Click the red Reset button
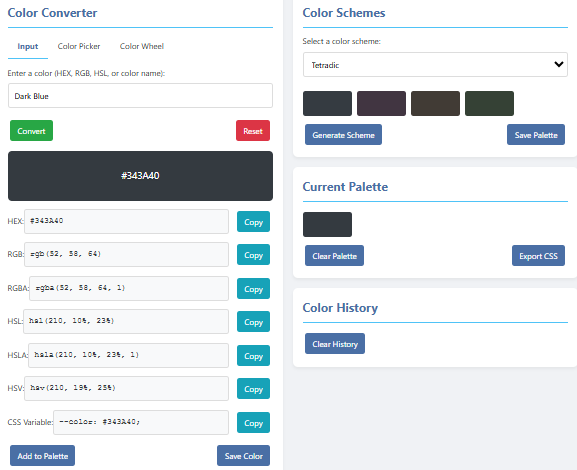Viewport: 577px width, 470px height. point(253,131)
